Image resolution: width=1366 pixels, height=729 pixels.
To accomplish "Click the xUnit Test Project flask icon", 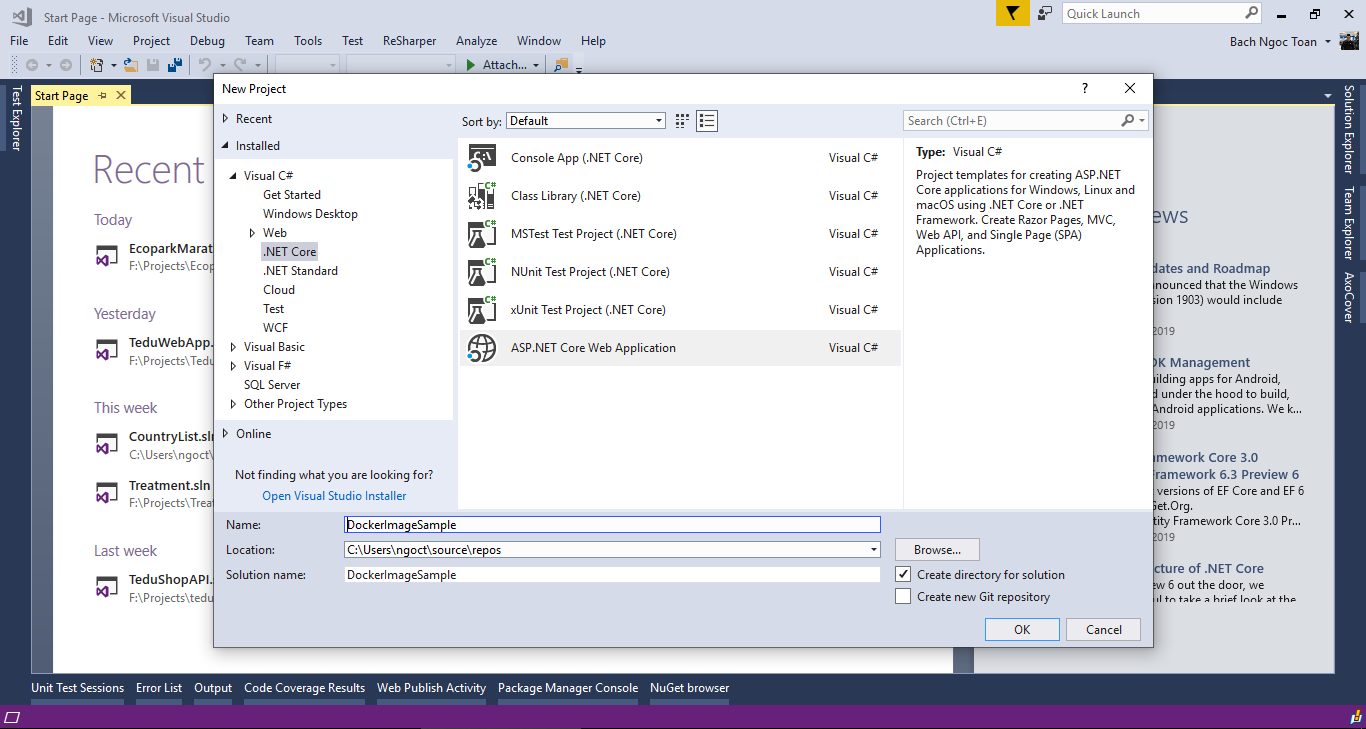I will pos(482,310).
